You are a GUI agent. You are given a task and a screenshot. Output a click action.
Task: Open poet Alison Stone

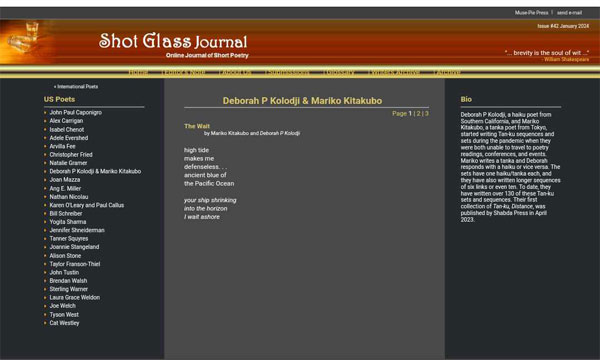[x=65, y=256]
